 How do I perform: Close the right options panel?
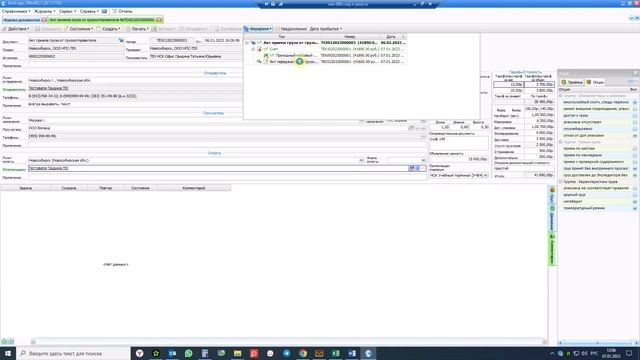pos(635,73)
